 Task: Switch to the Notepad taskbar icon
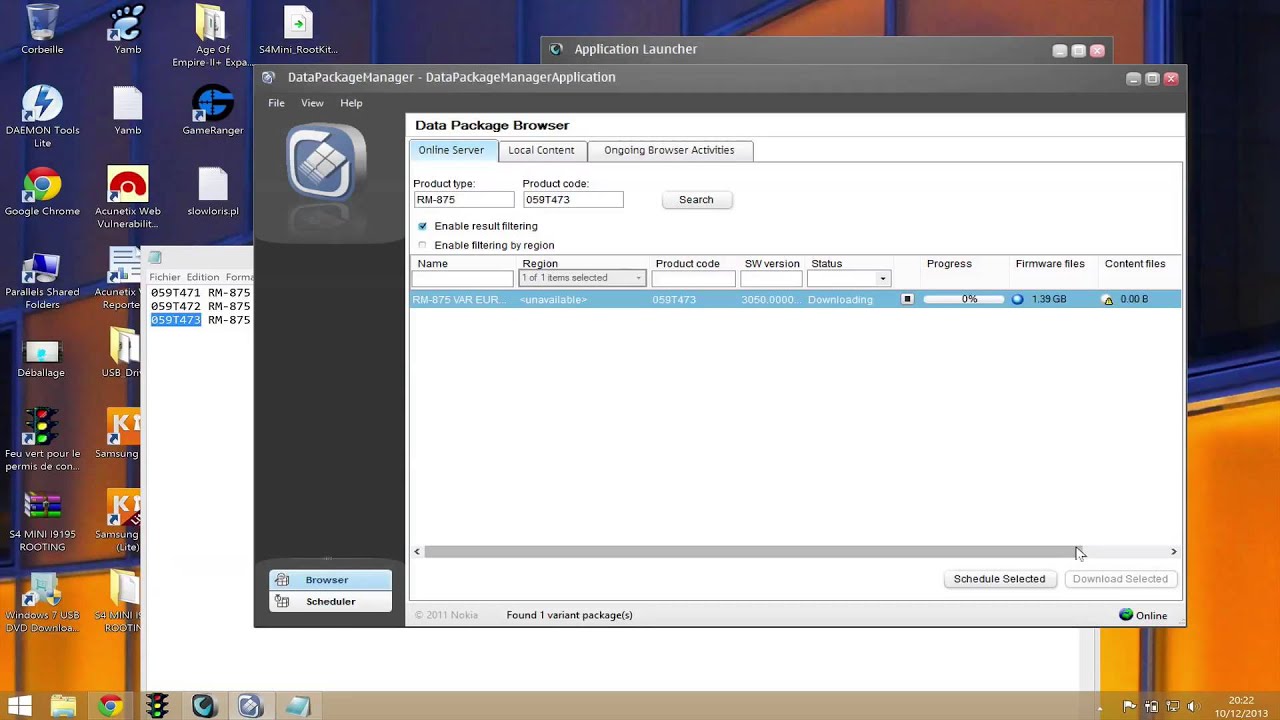click(x=297, y=706)
